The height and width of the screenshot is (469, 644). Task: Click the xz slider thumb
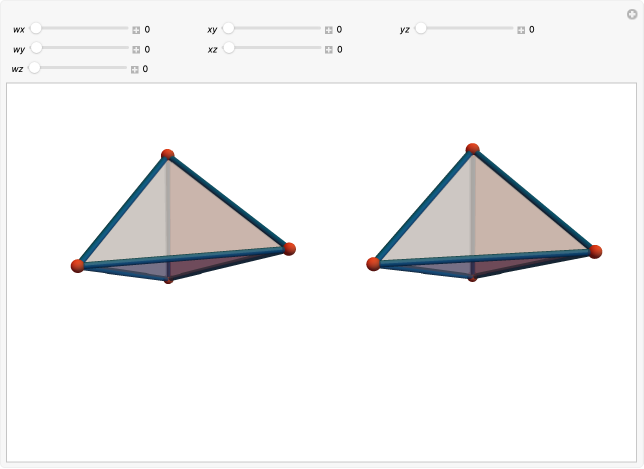[x=228, y=48]
